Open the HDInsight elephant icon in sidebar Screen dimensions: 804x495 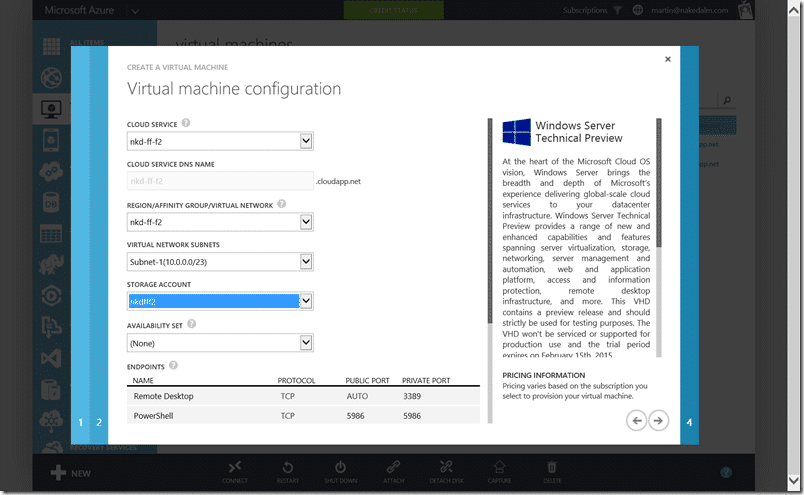51,265
